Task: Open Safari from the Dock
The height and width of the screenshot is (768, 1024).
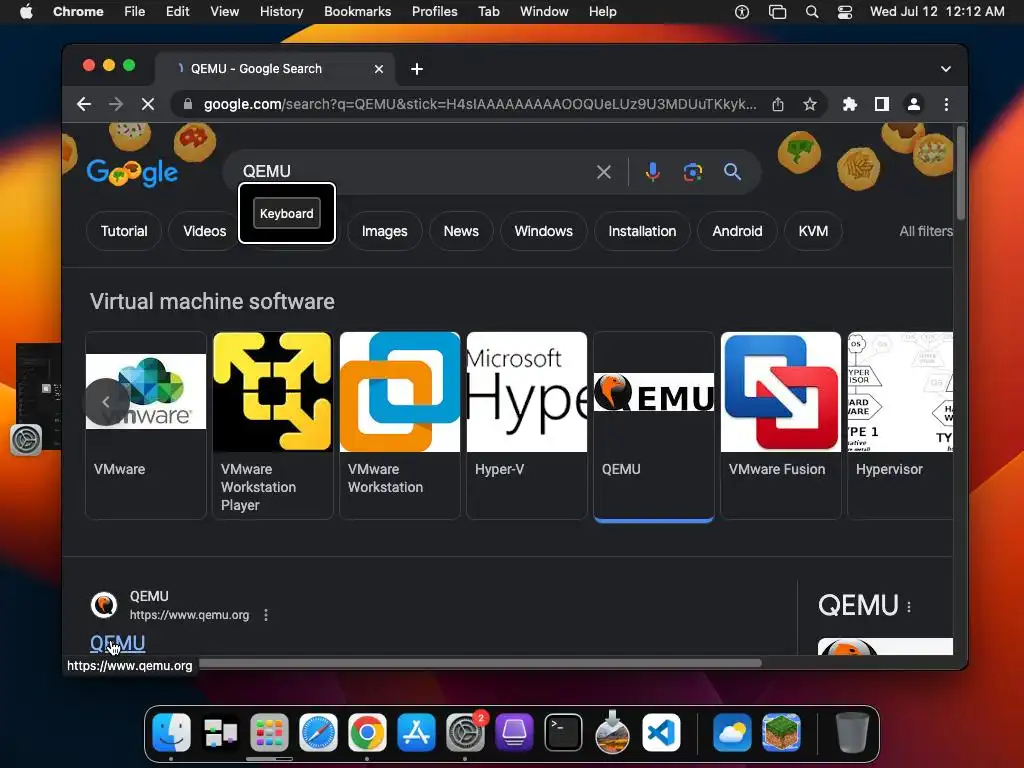Action: click(318, 732)
